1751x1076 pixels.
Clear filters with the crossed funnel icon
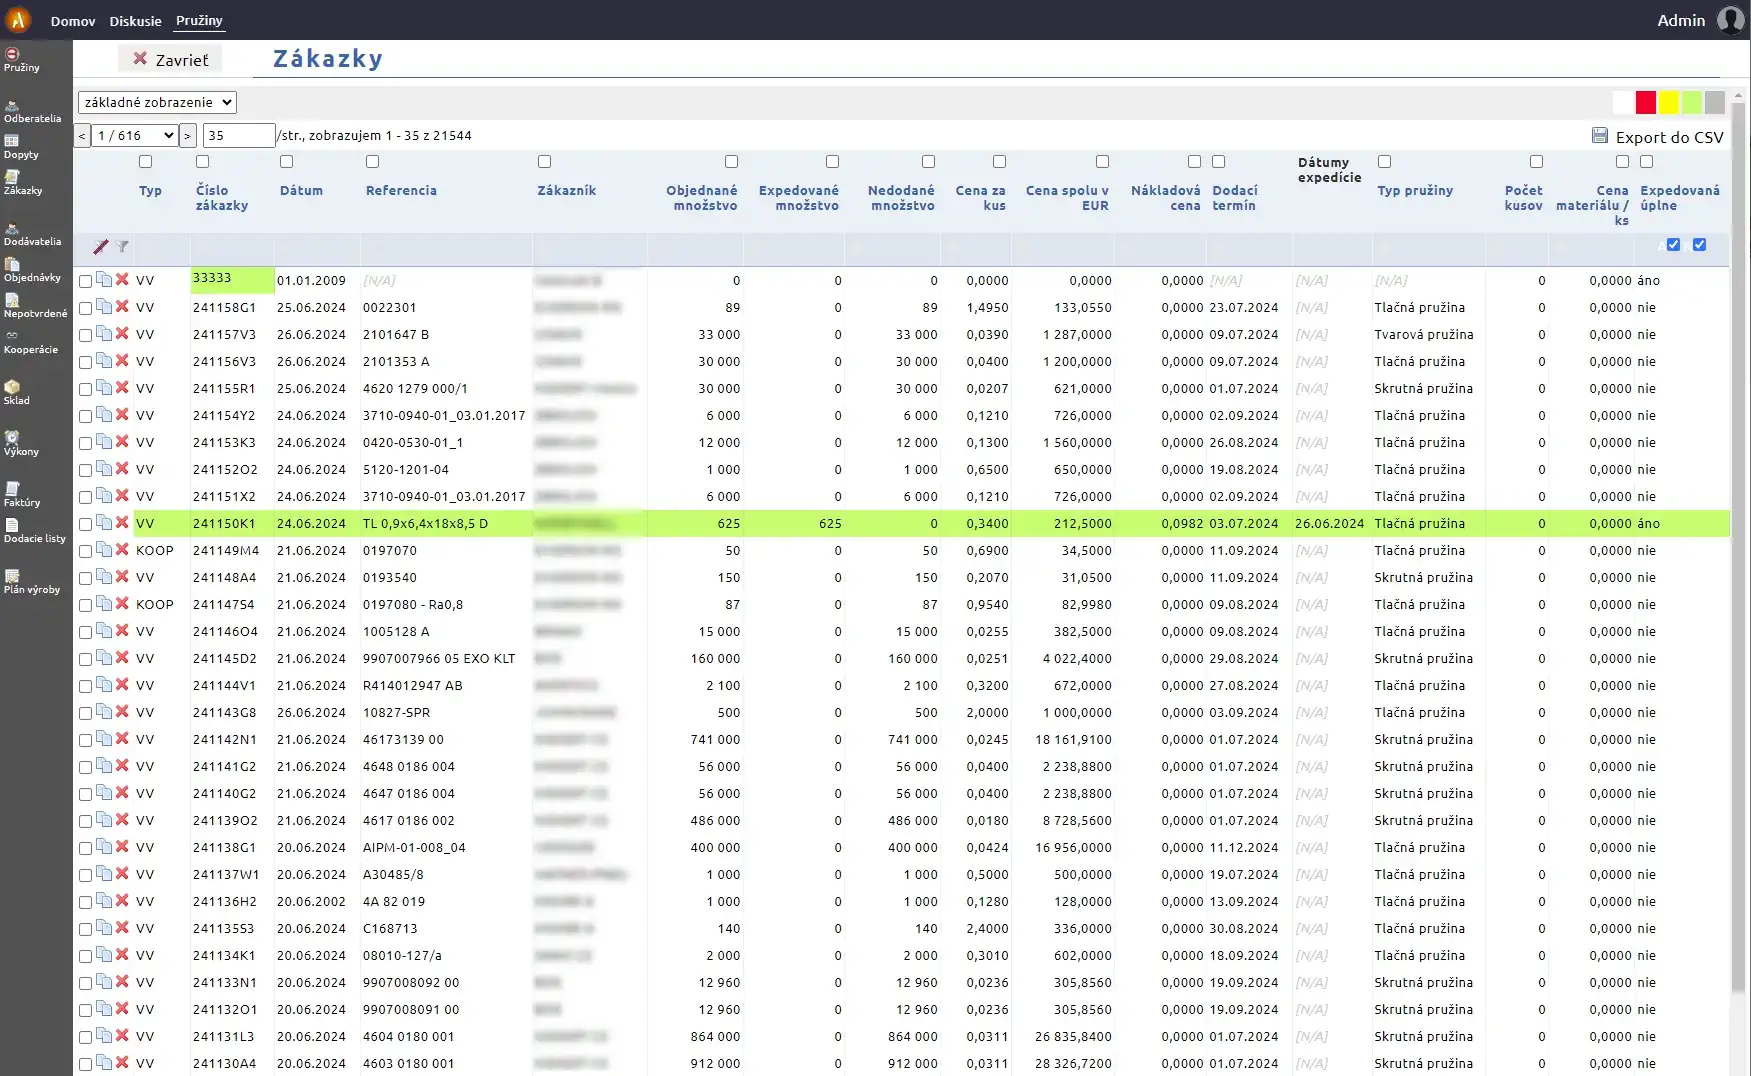pos(101,246)
